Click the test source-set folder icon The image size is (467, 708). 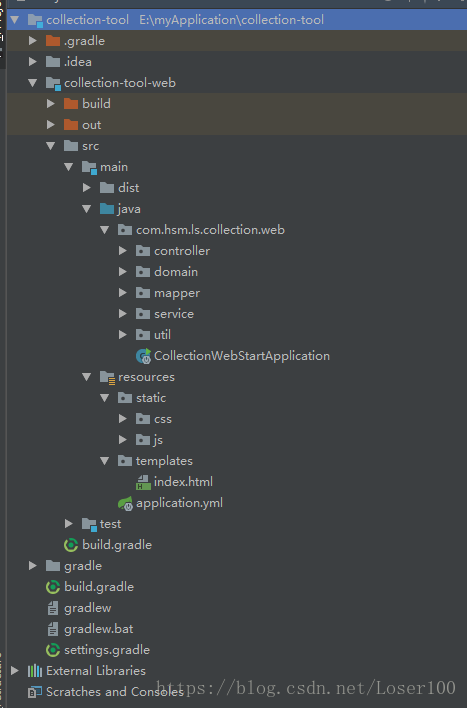point(89,524)
